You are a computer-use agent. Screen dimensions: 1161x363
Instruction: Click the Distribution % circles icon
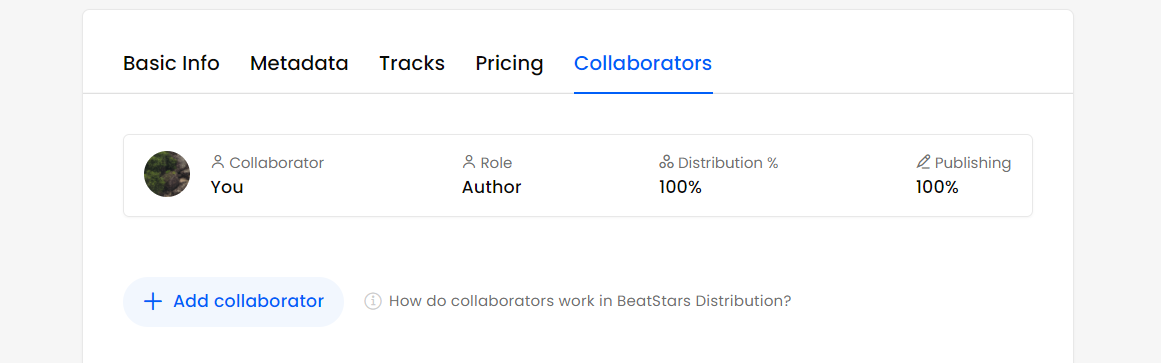(666, 162)
